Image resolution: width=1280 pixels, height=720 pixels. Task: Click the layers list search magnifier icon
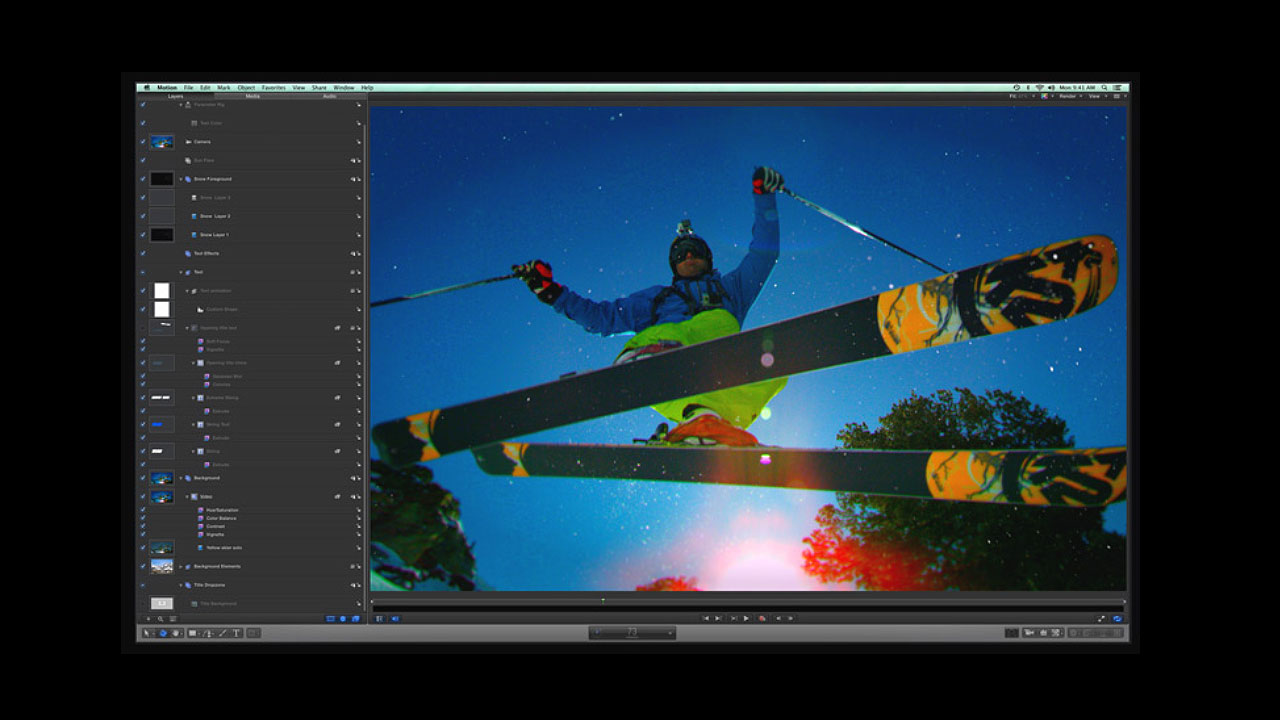pyautogui.click(x=160, y=619)
